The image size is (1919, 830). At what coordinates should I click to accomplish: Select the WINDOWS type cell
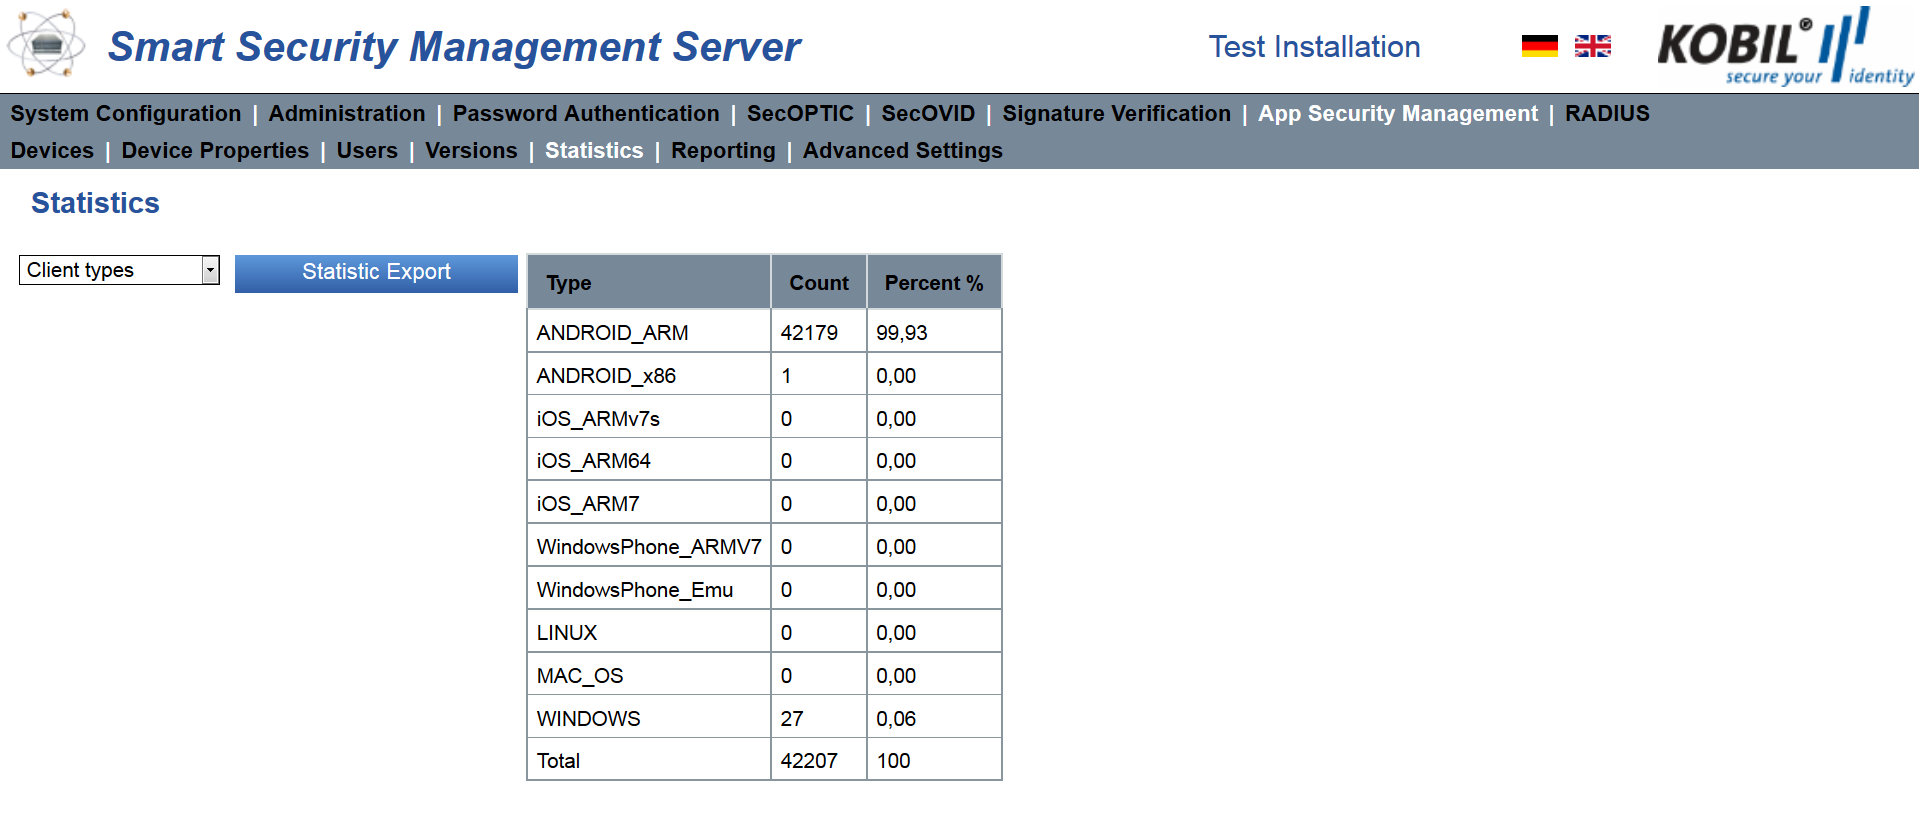(x=649, y=718)
